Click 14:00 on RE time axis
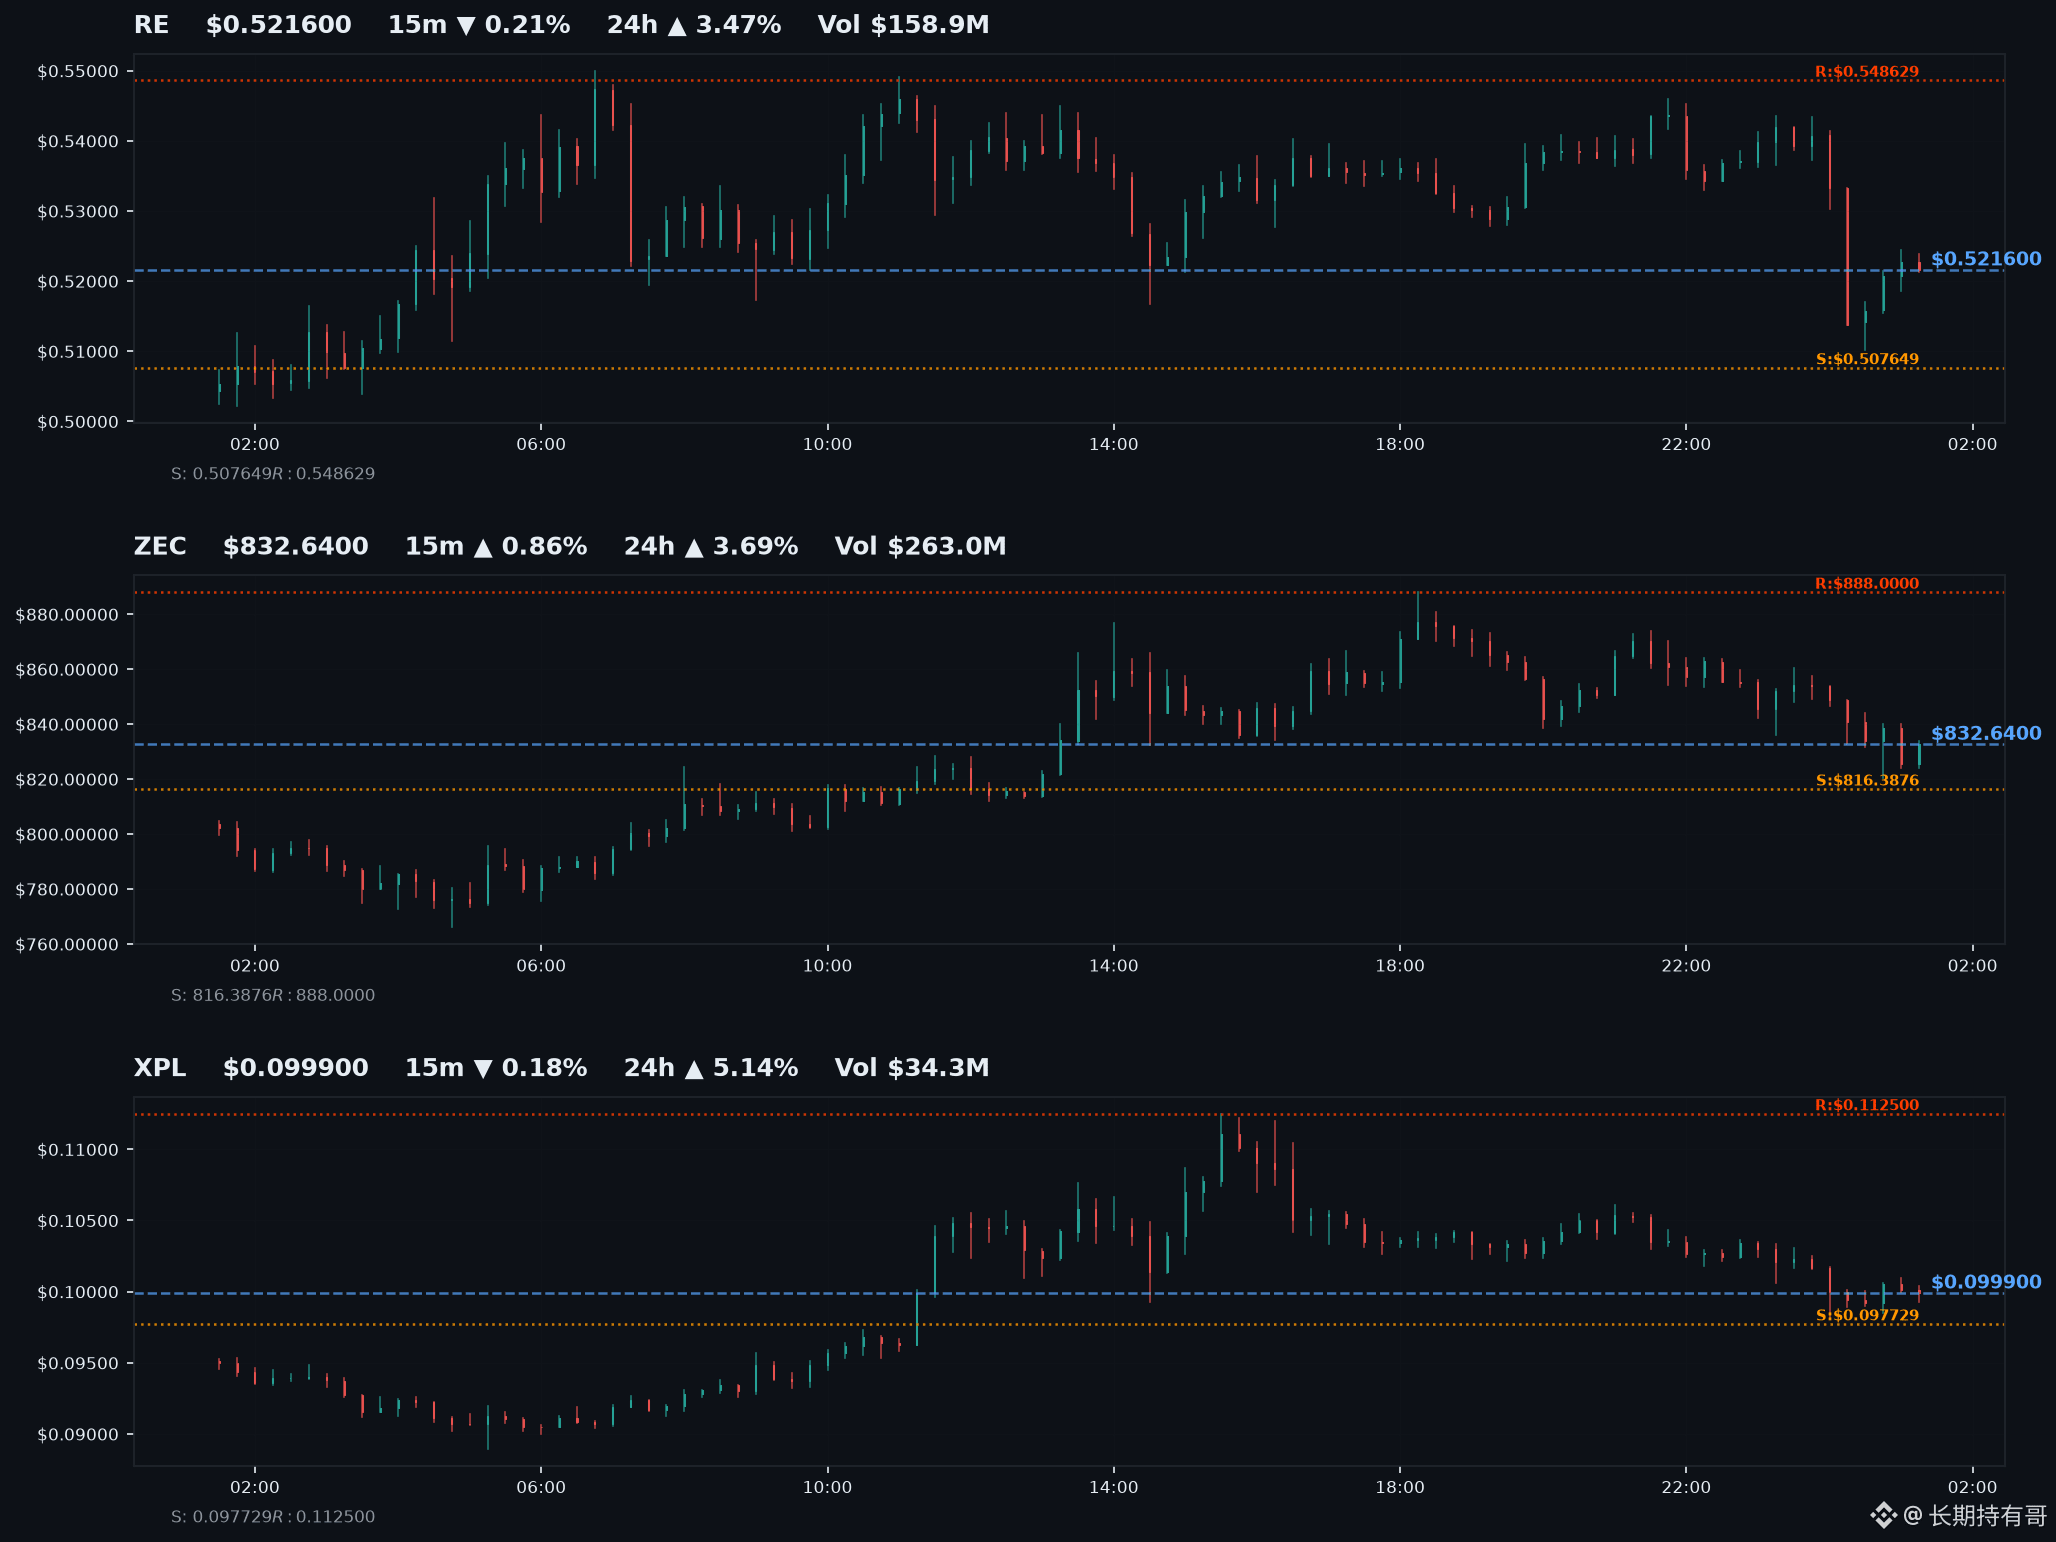2056x1542 pixels. tap(1114, 445)
